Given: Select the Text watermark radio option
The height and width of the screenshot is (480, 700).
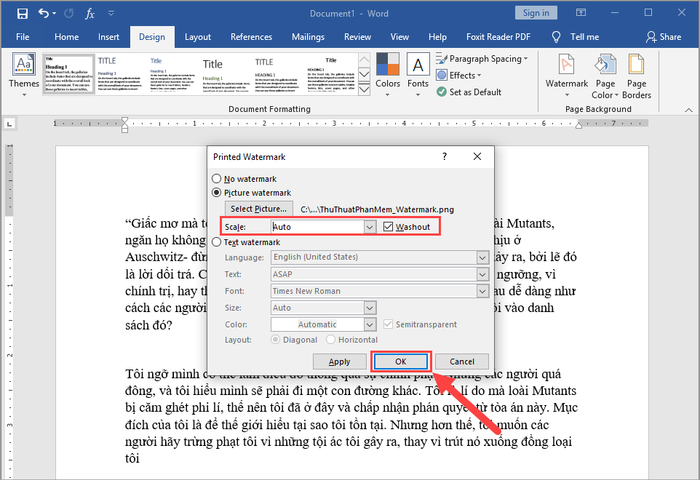Looking at the screenshot, I should [218, 242].
